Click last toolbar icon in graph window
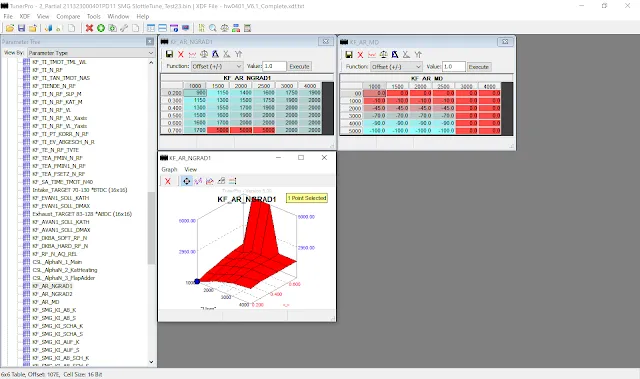Screen dimensions: 640x379 [233, 181]
